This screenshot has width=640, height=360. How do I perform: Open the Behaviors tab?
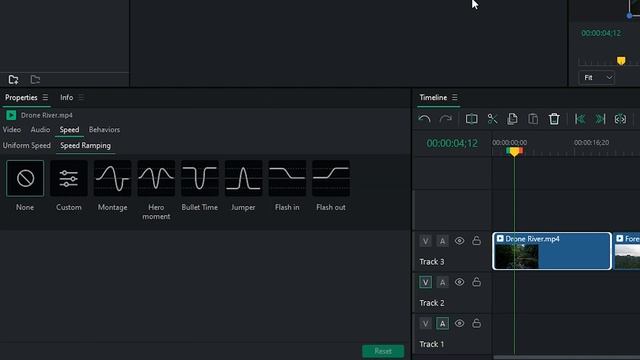[104, 130]
